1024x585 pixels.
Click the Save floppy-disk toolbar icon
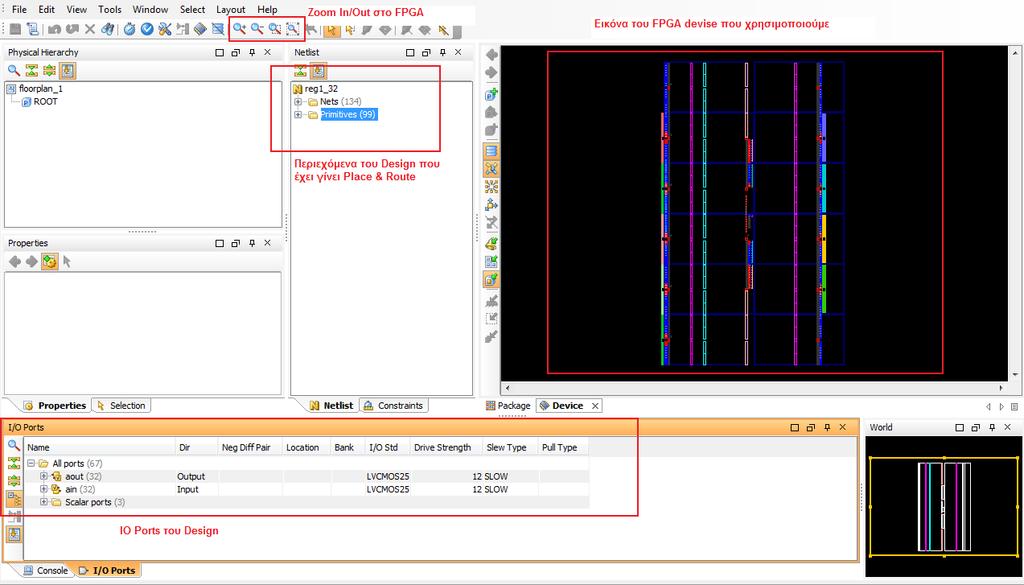[15, 29]
